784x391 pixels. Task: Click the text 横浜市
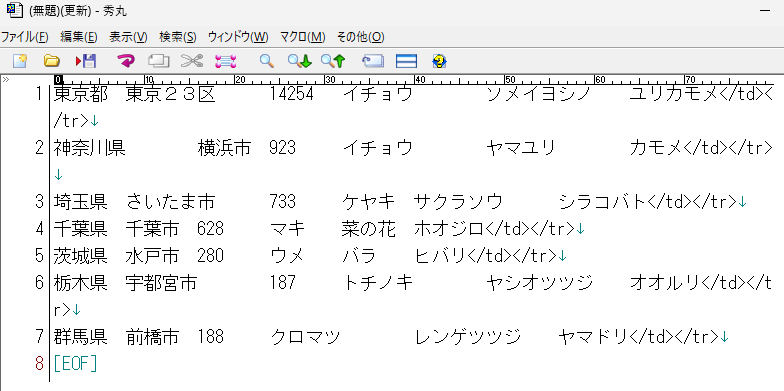tap(224, 148)
